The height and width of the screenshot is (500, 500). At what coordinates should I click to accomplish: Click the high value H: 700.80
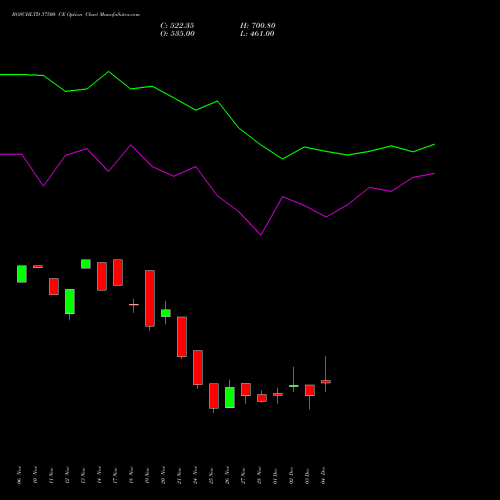[258, 26]
